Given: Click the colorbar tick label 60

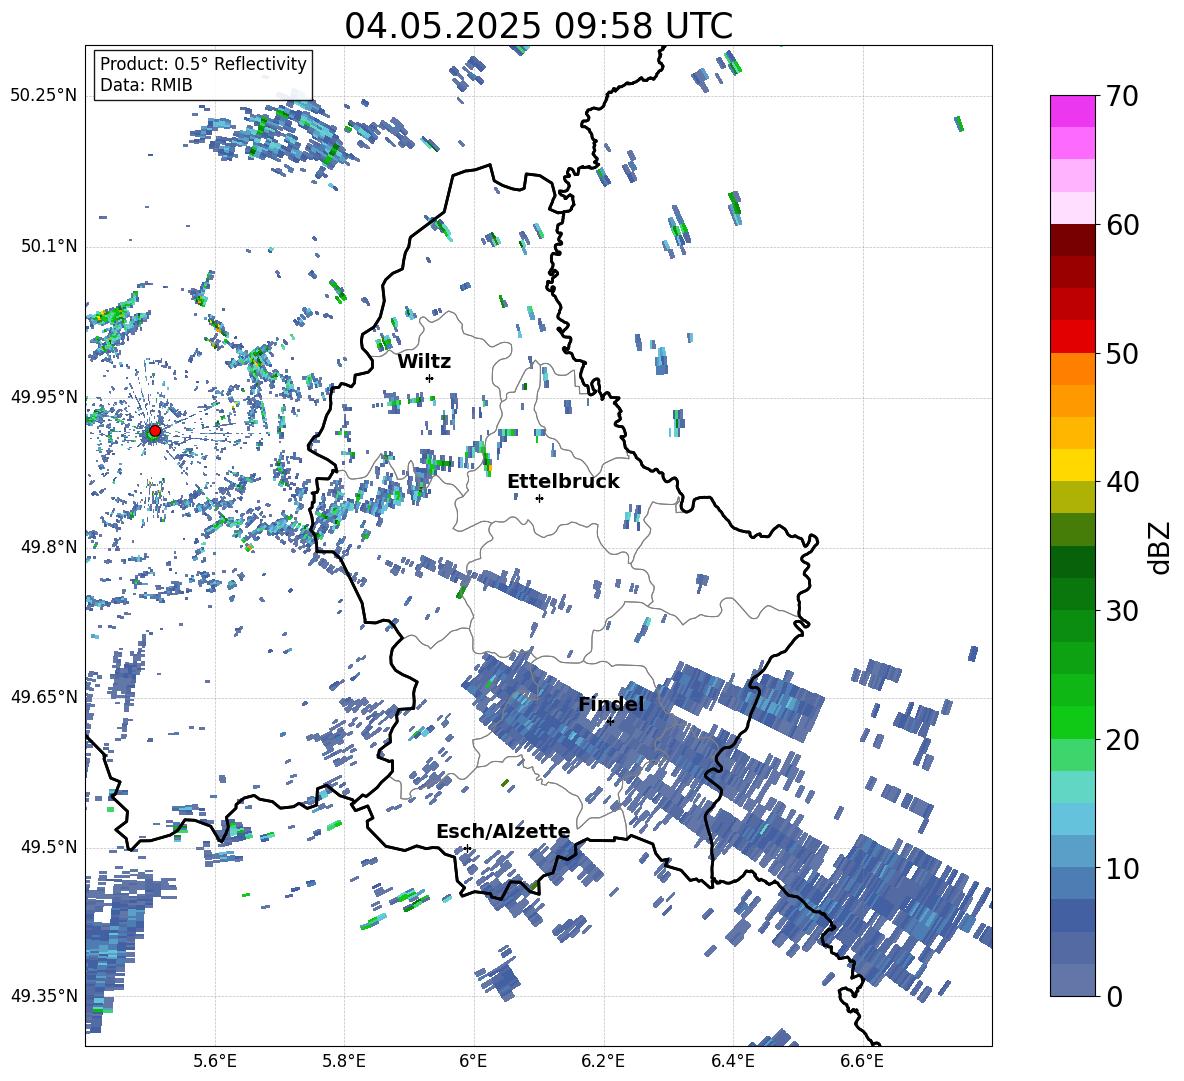Looking at the screenshot, I should pos(1122,225).
